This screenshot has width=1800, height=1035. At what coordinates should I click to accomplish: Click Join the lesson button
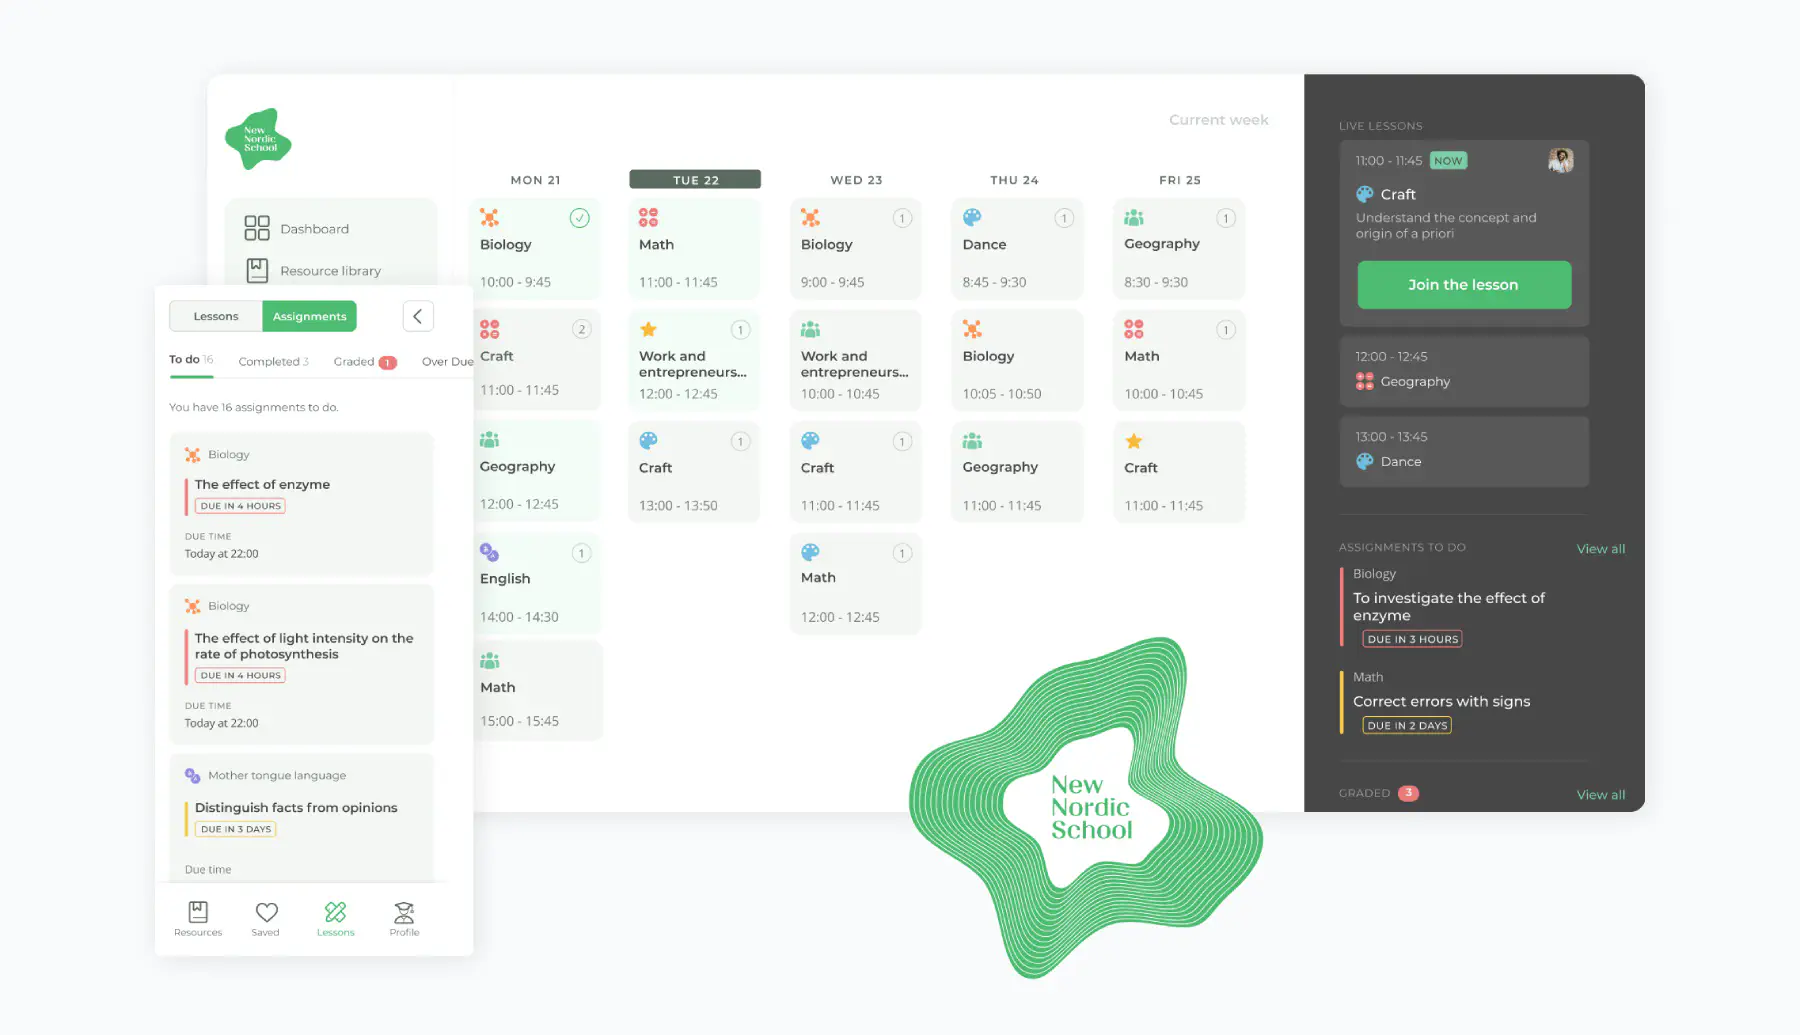pos(1463,285)
